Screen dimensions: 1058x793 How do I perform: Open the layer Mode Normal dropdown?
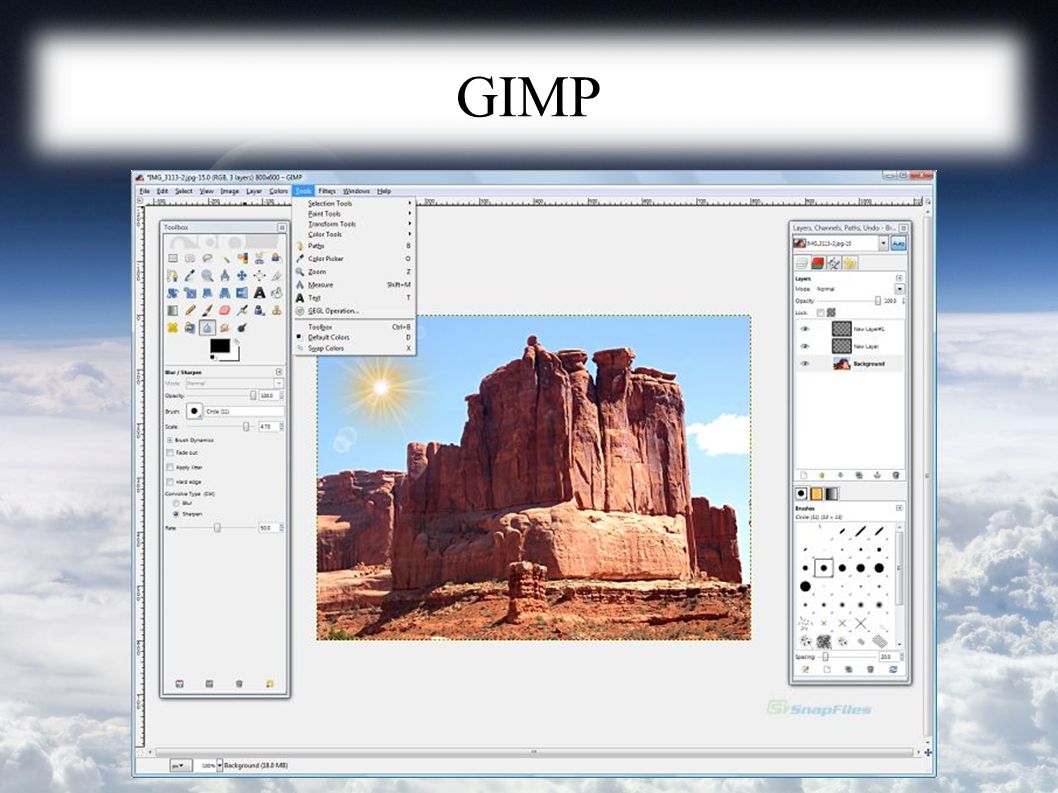899,289
